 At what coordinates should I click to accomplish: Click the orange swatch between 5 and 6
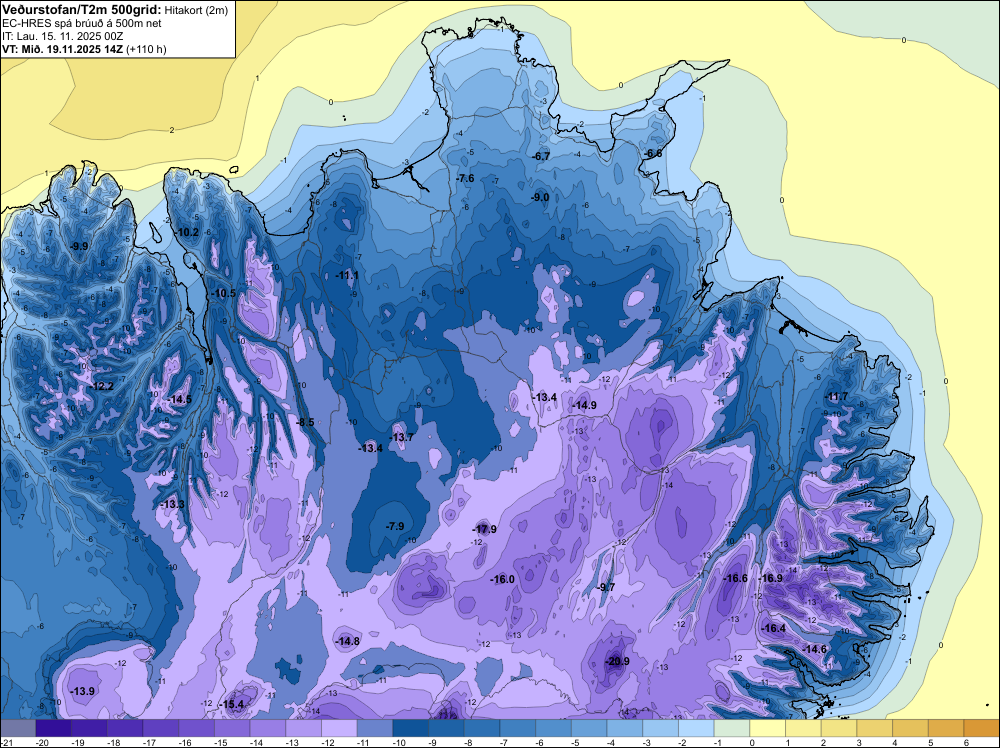coord(946,727)
